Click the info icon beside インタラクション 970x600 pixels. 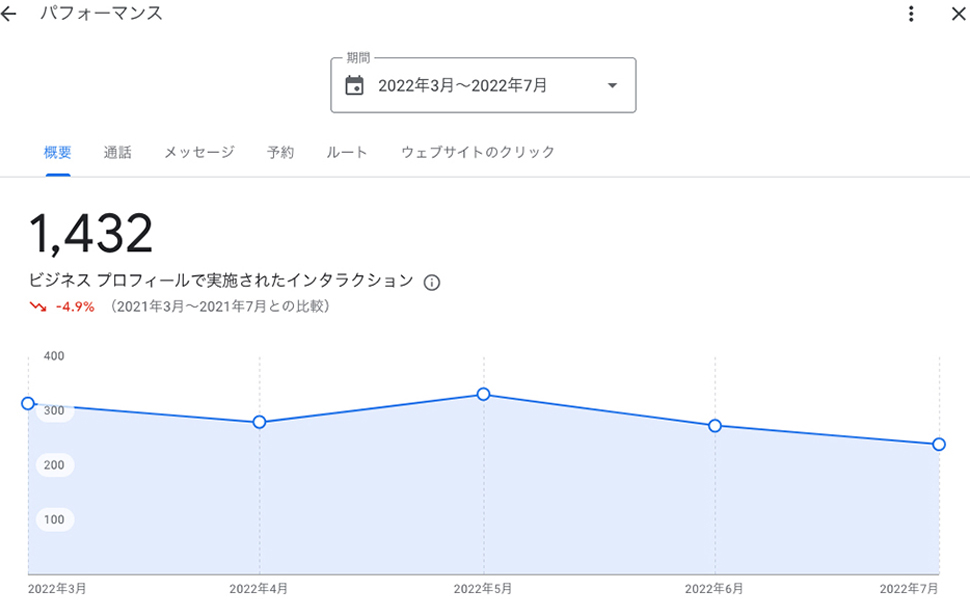tap(432, 282)
